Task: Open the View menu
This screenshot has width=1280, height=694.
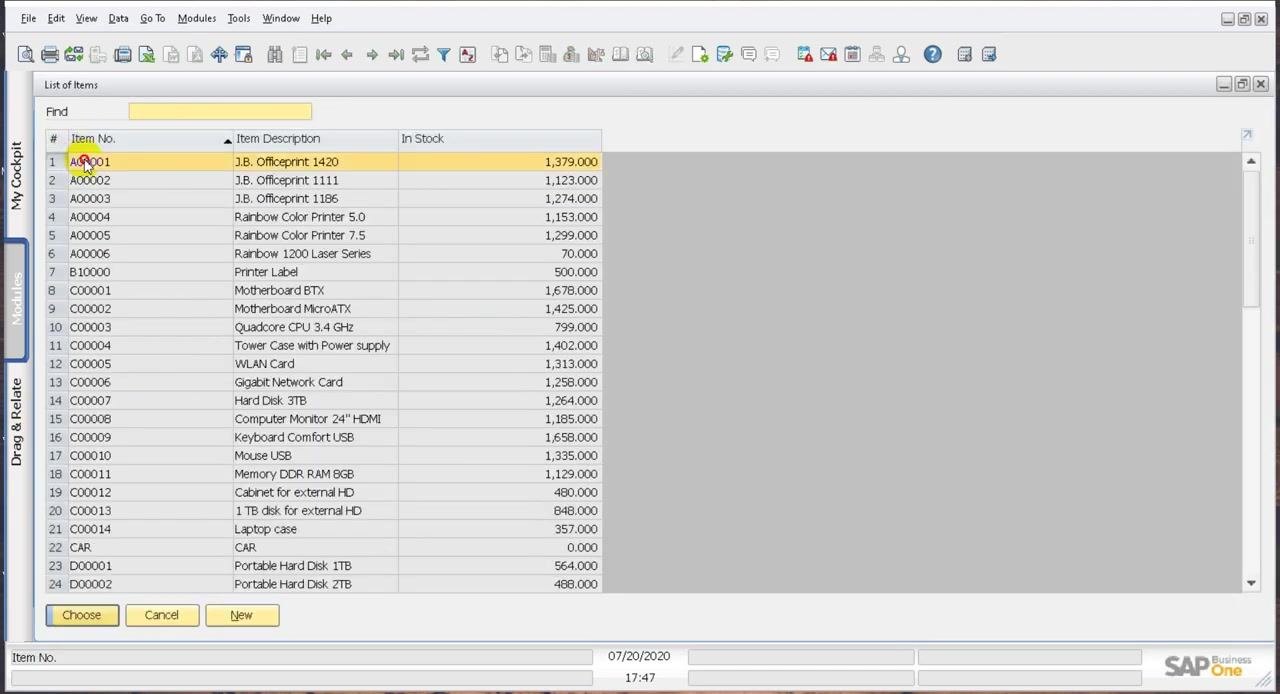Action: (86, 18)
